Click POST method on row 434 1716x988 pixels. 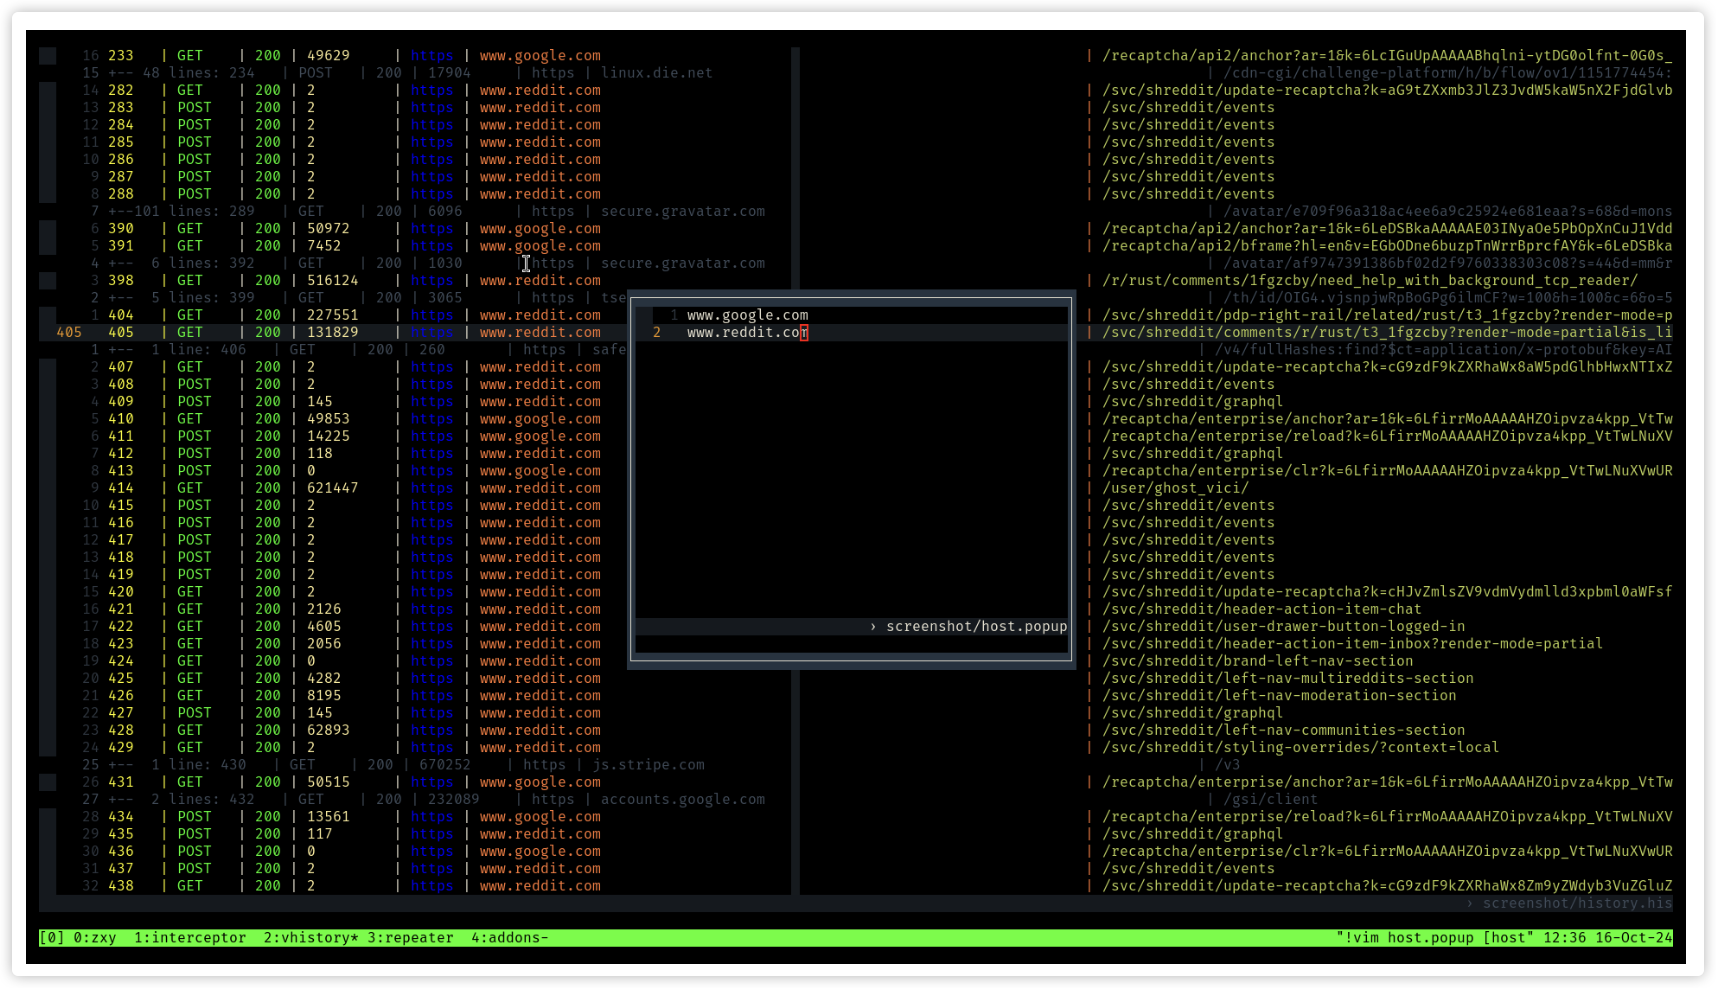click(194, 817)
